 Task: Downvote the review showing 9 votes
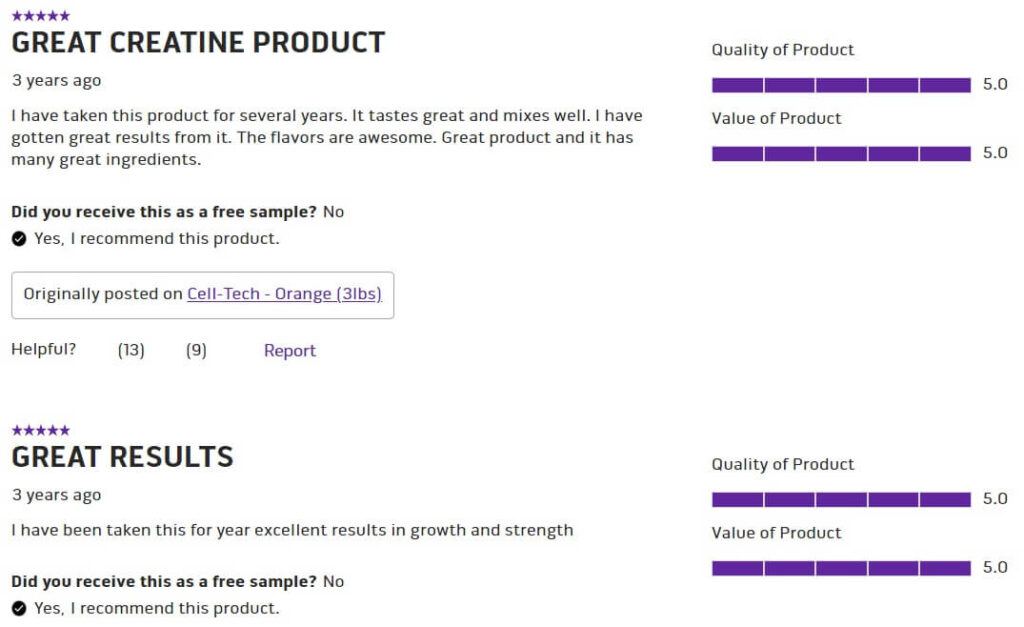point(196,350)
